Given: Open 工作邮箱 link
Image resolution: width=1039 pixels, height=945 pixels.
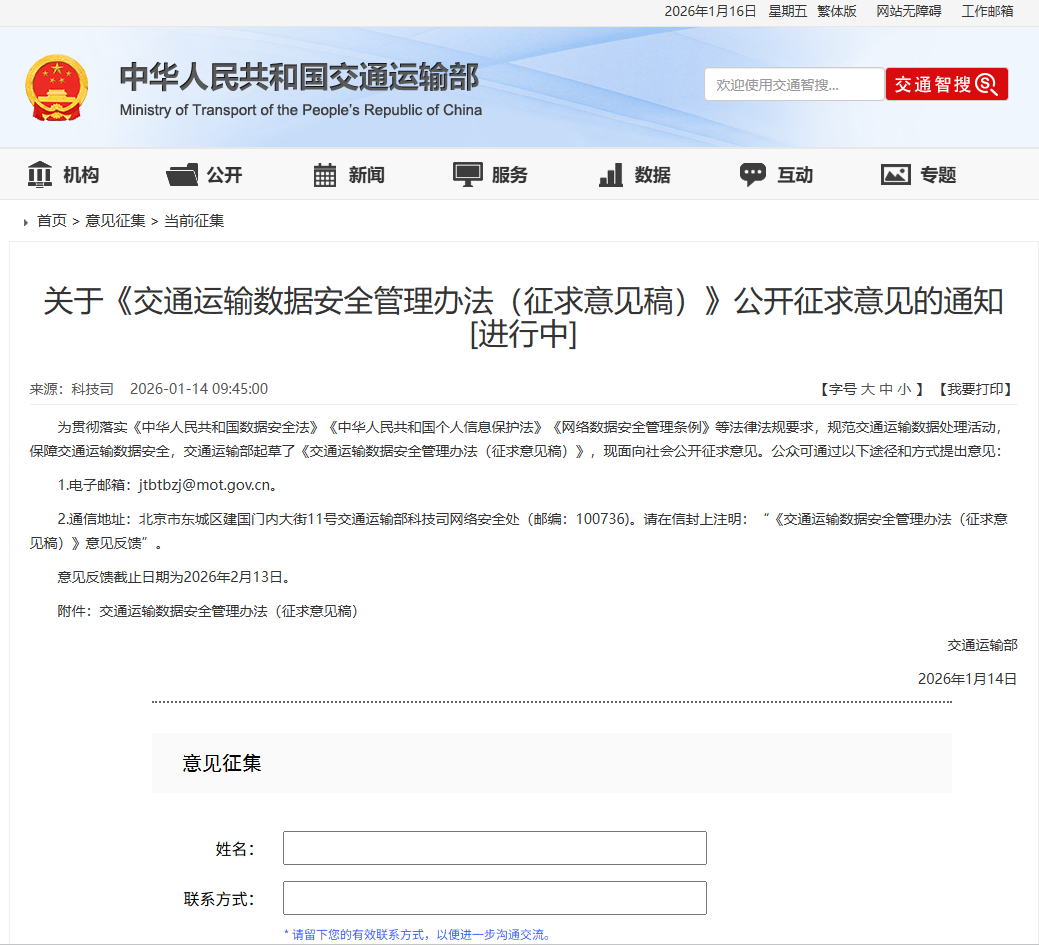Looking at the screenshot, I should point(986,11).
